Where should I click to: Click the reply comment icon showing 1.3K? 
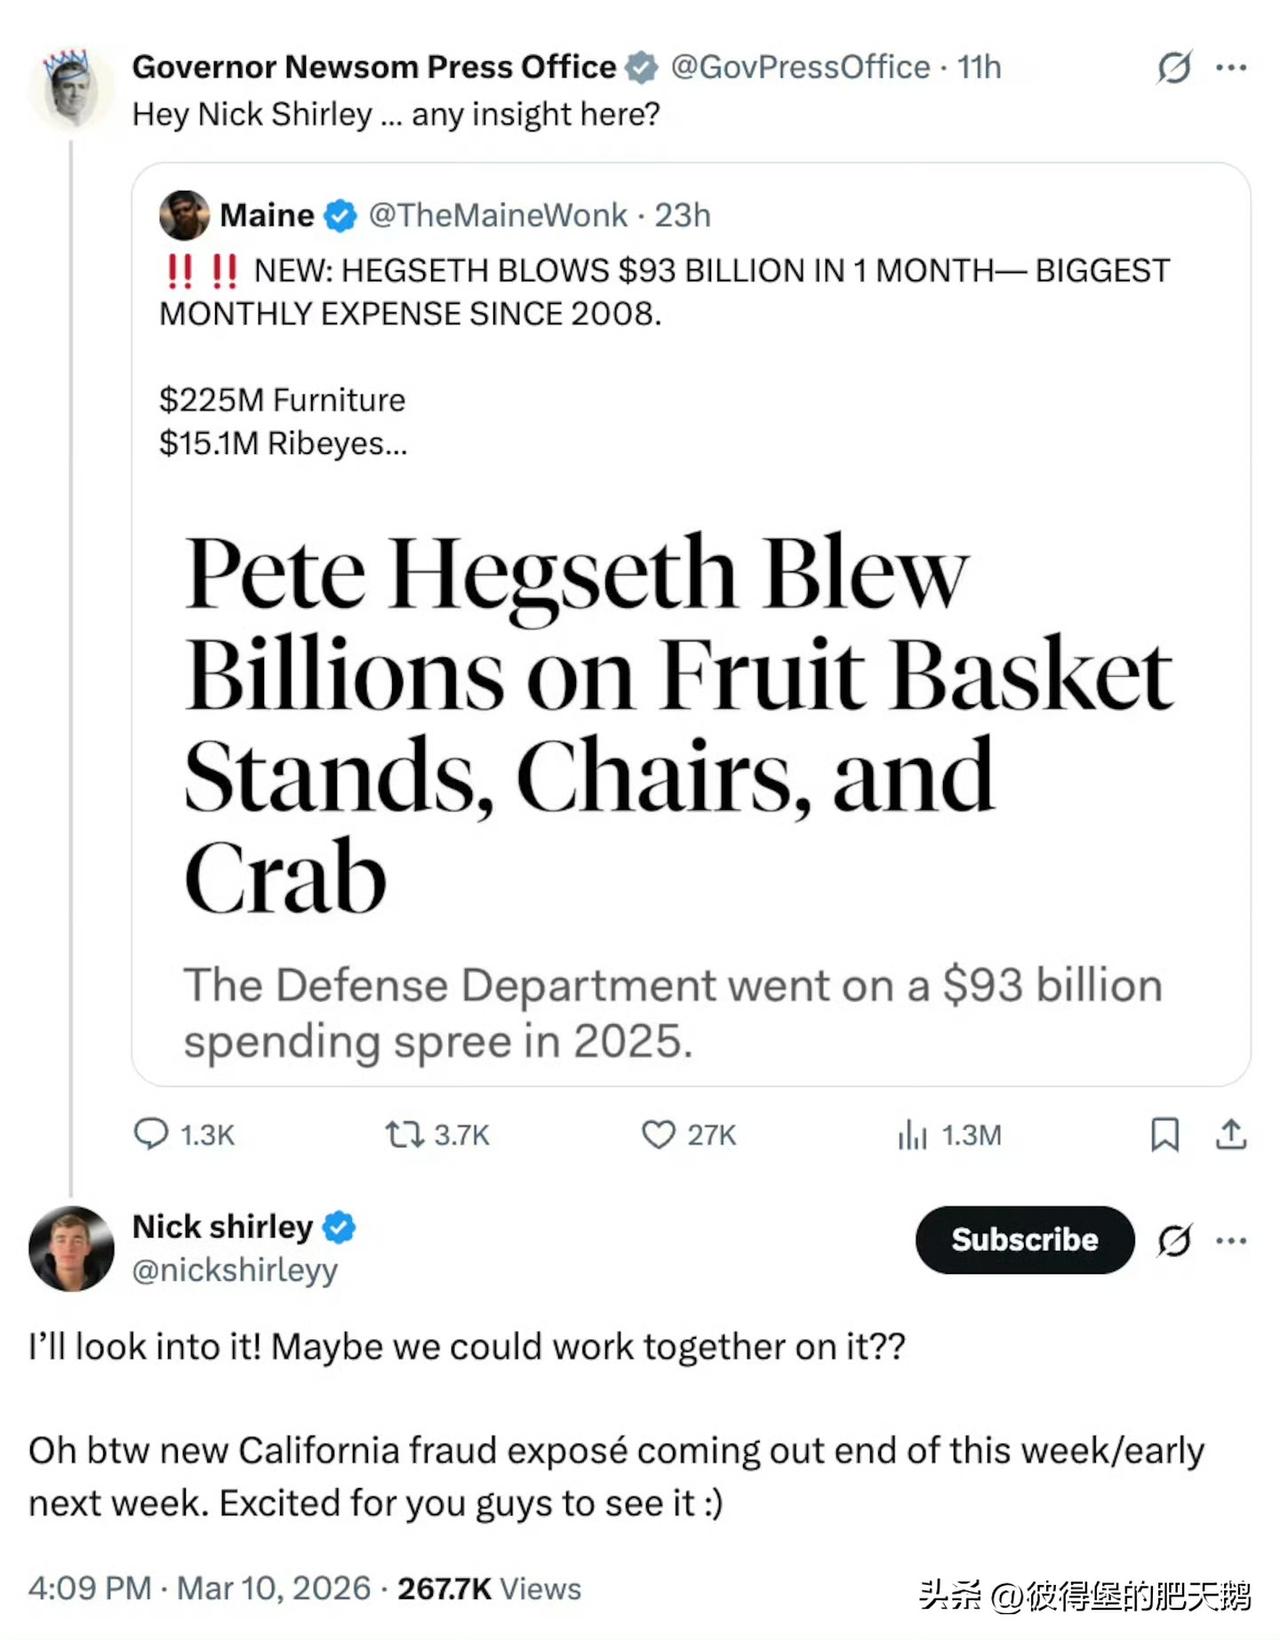[x=151, y=1134]
